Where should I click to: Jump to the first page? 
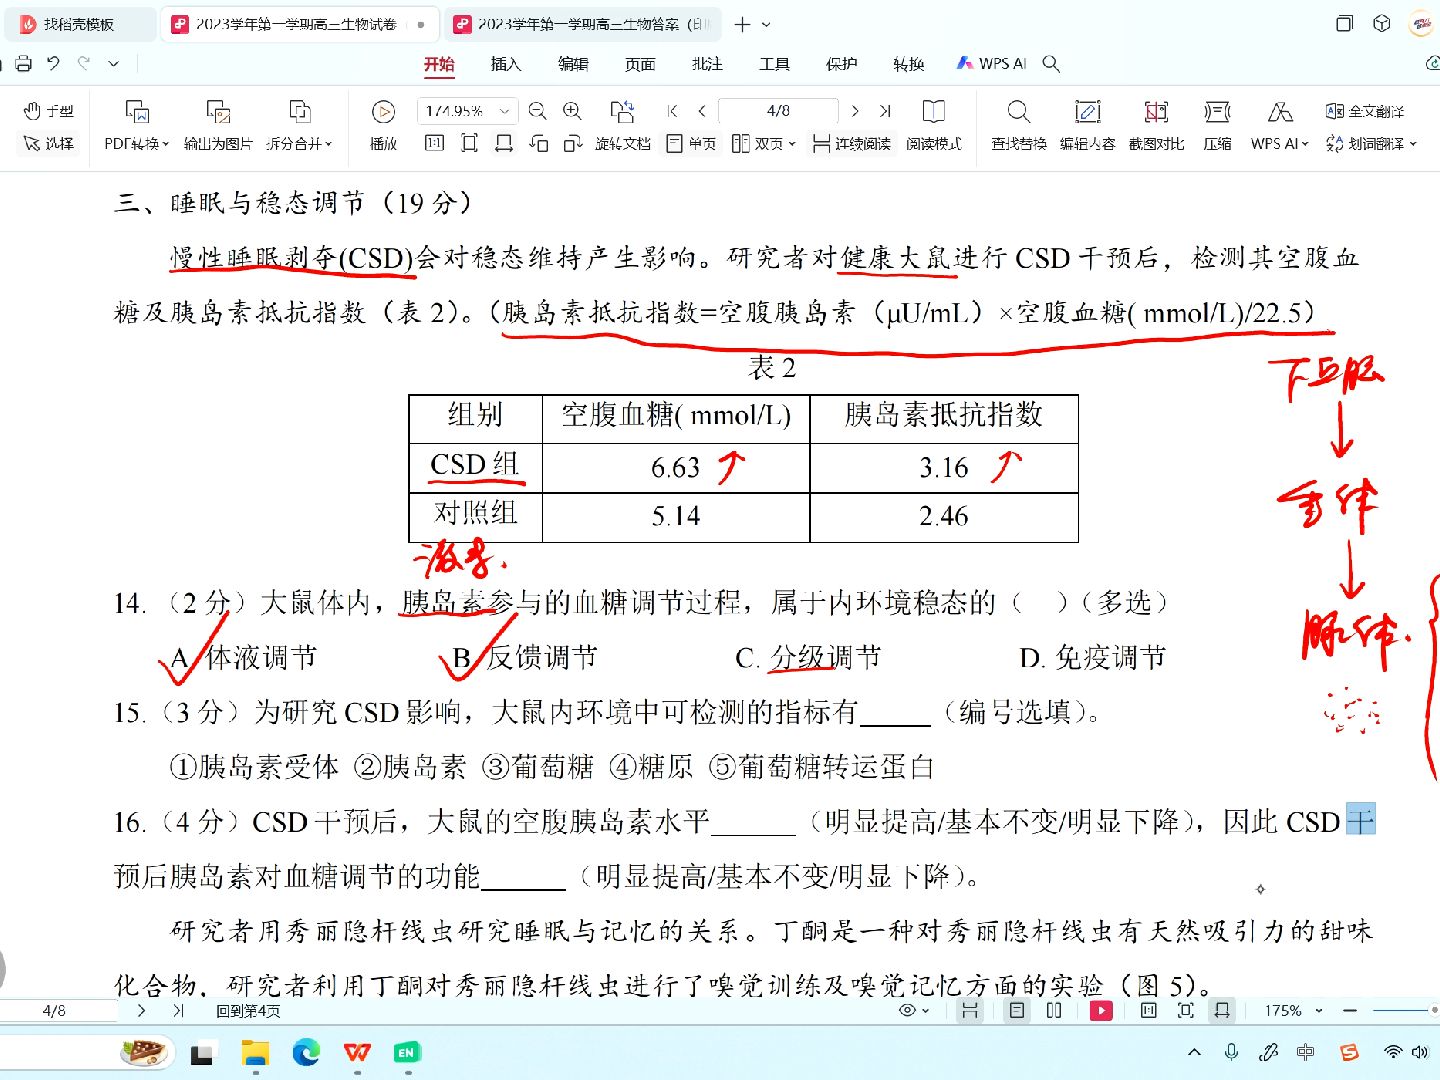click(673, 111)
